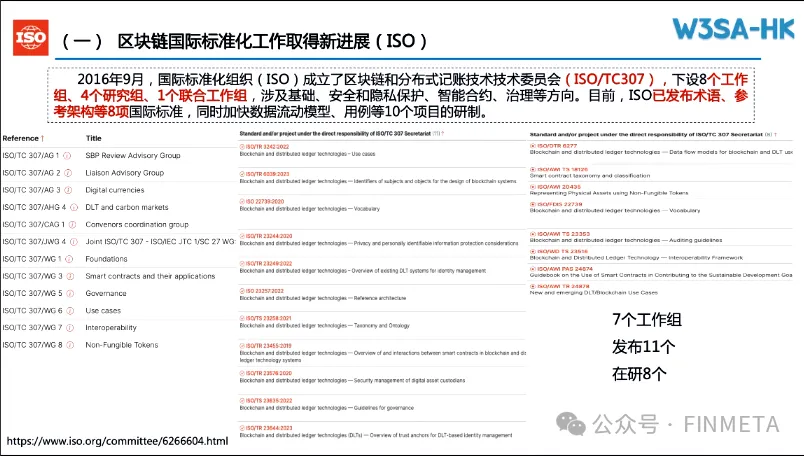Click info icon beside ISO/TC 307/AHG 4
The image size is (804, 456).
(x=72, y=207)
